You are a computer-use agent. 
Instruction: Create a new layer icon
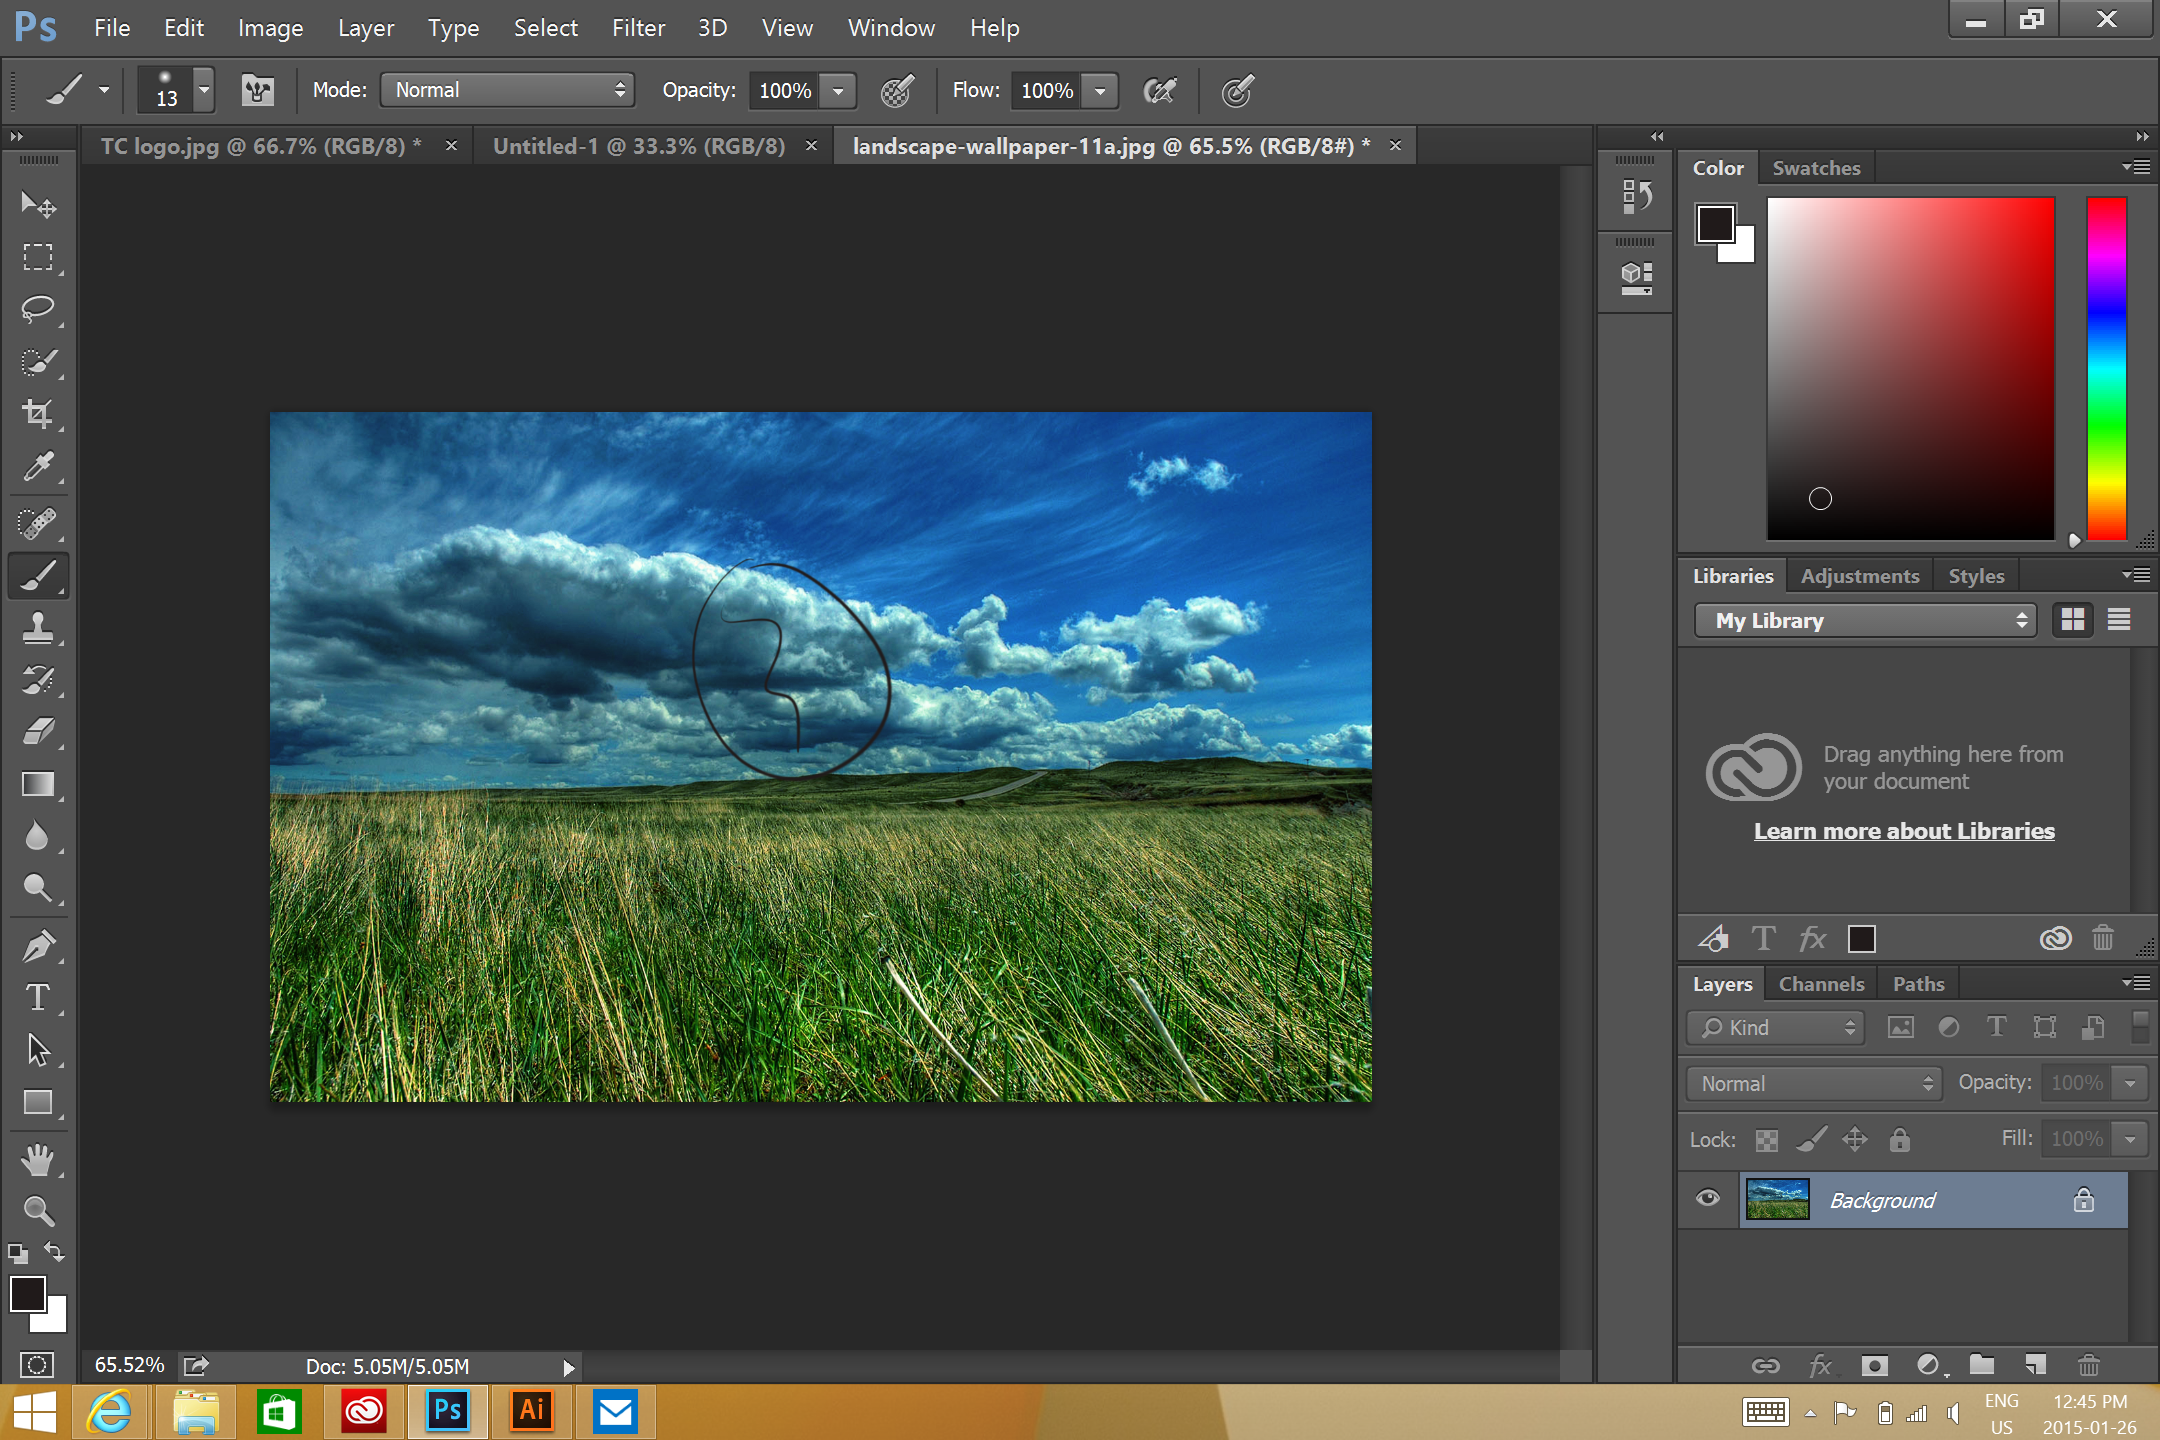2035,1365
